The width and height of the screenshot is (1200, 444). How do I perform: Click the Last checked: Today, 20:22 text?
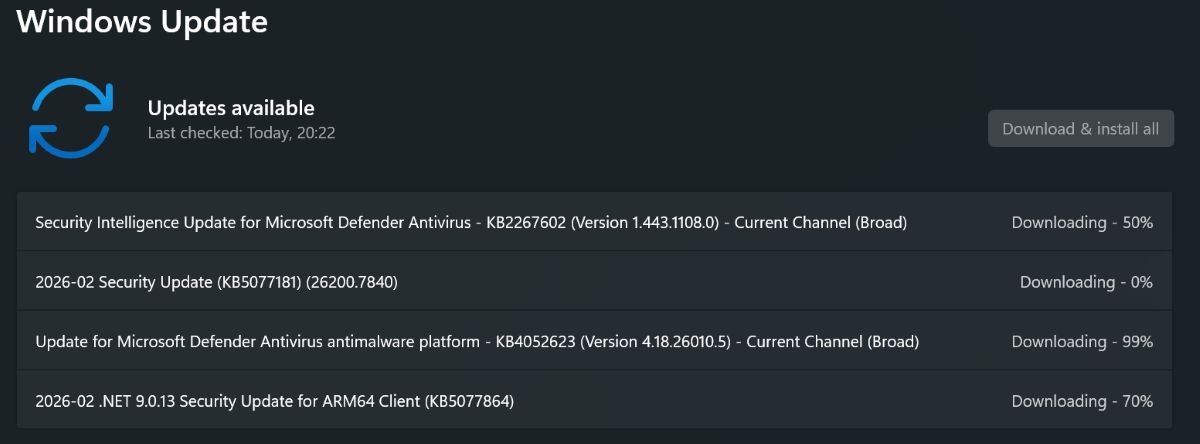(241, 132)
